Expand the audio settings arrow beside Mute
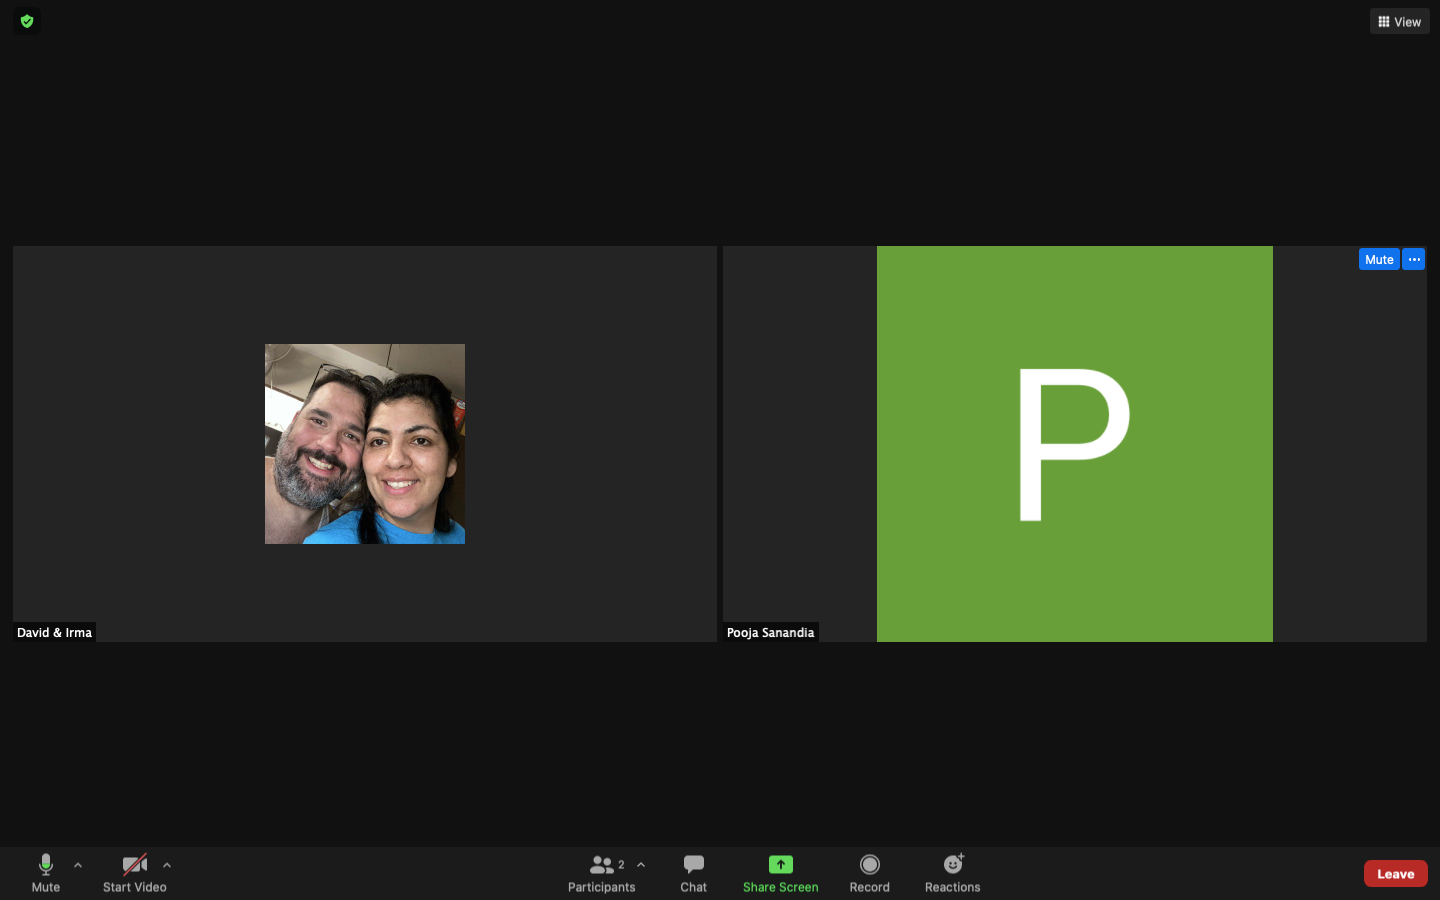1440x900 pixels. (x=78, y=865)
